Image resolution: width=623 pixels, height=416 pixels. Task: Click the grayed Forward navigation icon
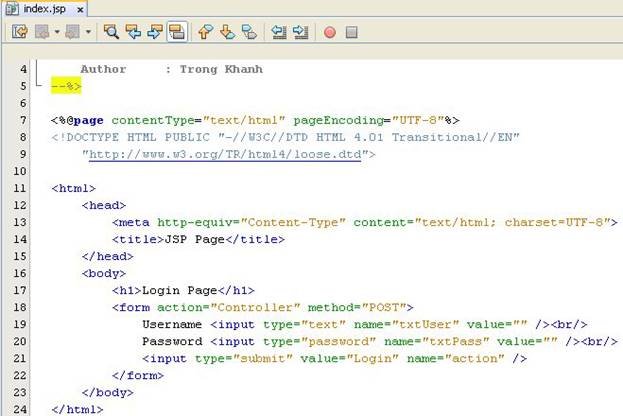[73, 32]
